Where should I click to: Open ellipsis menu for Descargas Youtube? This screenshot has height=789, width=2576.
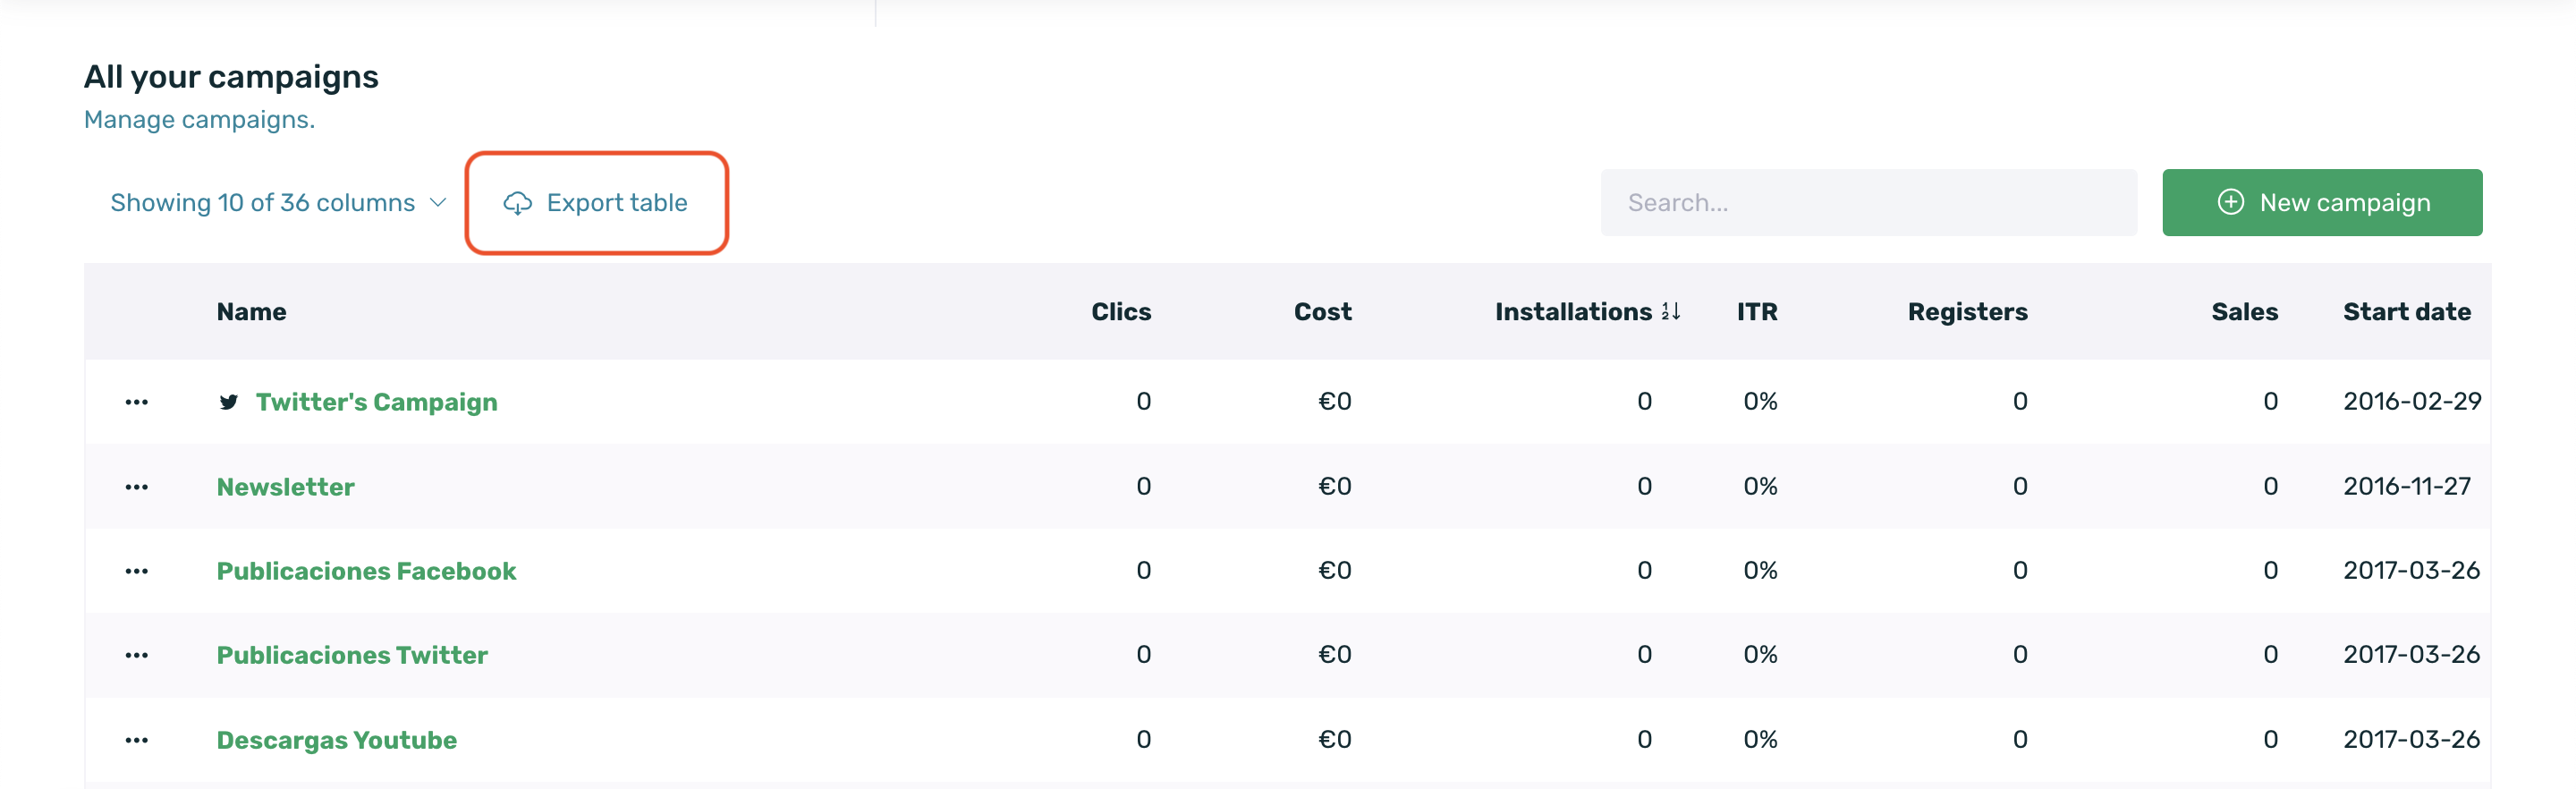[137, 740]
